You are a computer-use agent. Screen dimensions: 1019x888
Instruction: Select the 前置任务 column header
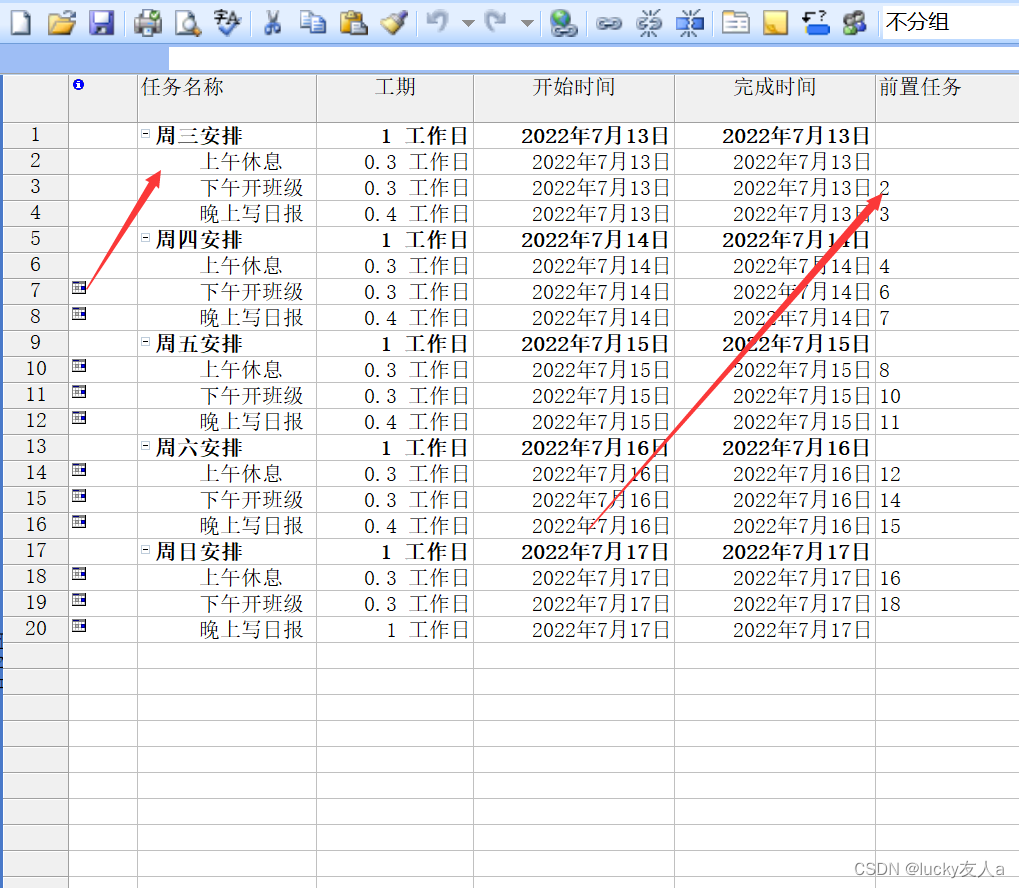[x=947, y=98]
